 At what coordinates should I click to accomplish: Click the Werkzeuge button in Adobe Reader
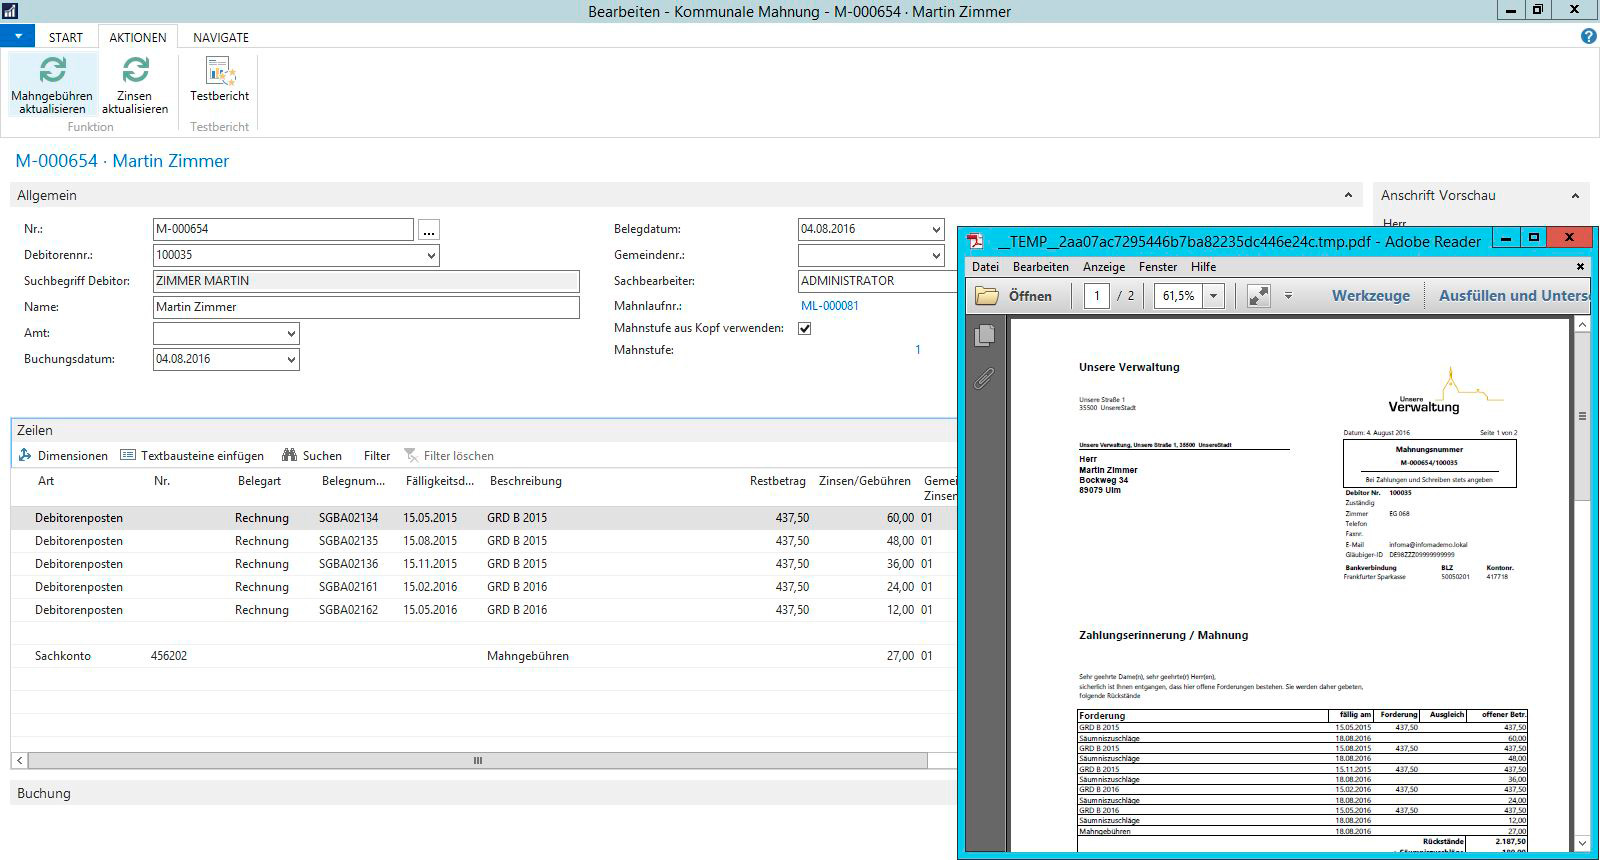1370,296
